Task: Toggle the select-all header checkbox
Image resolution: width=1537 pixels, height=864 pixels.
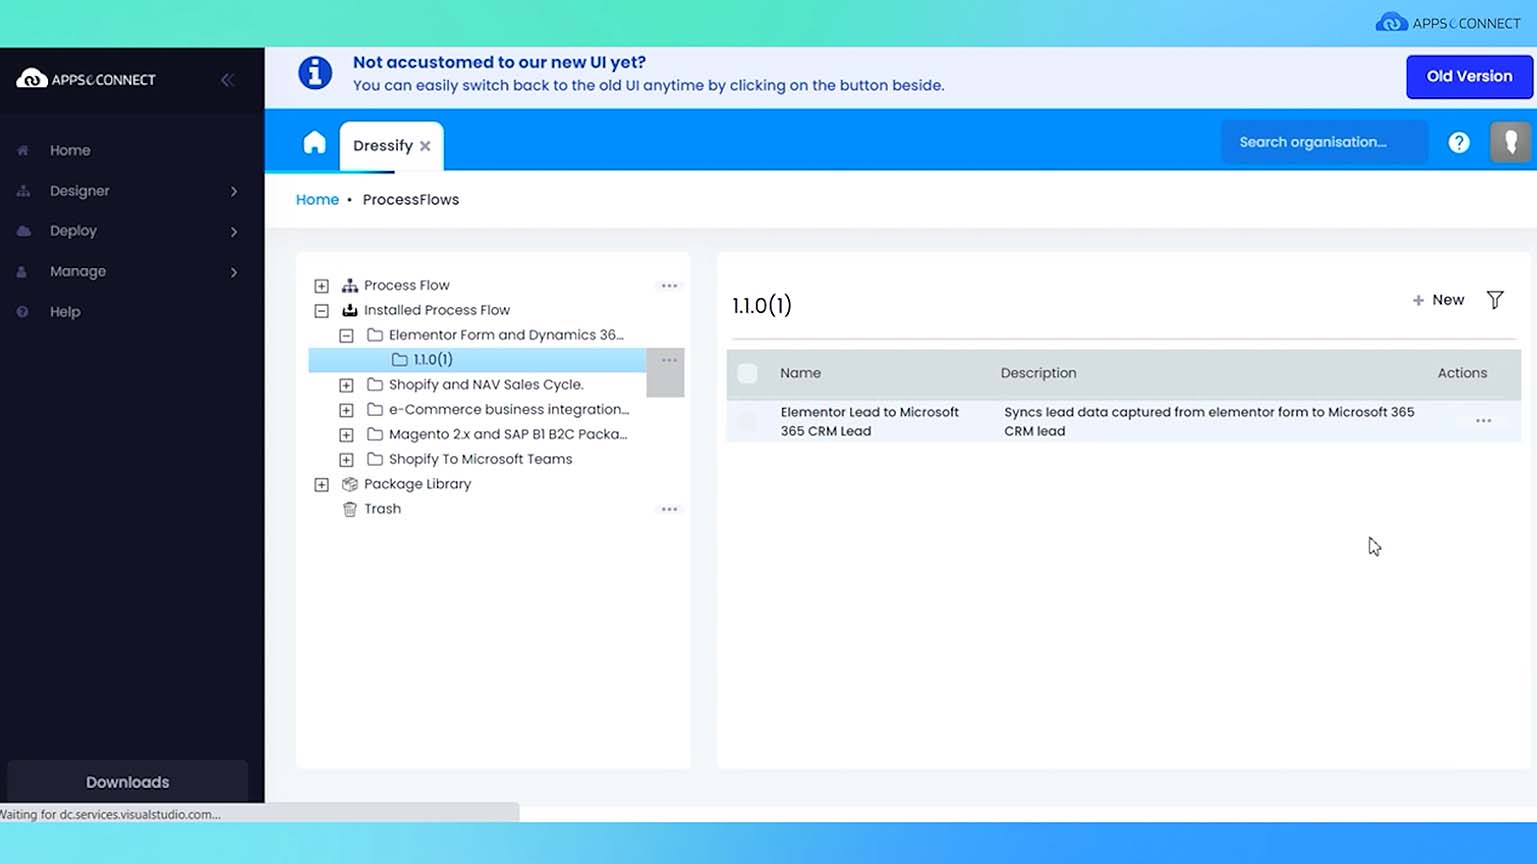Action: 747,374
